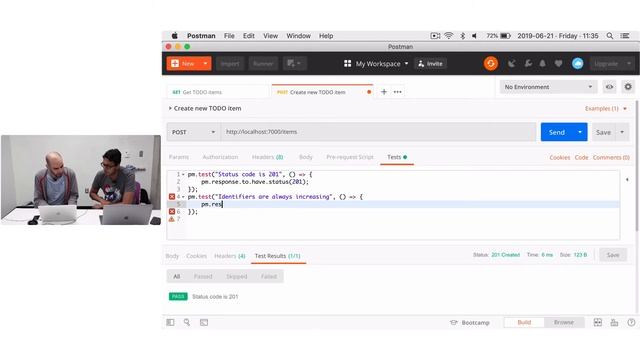Open the View menu
The image size is (640, 360).
click(270, 36)
